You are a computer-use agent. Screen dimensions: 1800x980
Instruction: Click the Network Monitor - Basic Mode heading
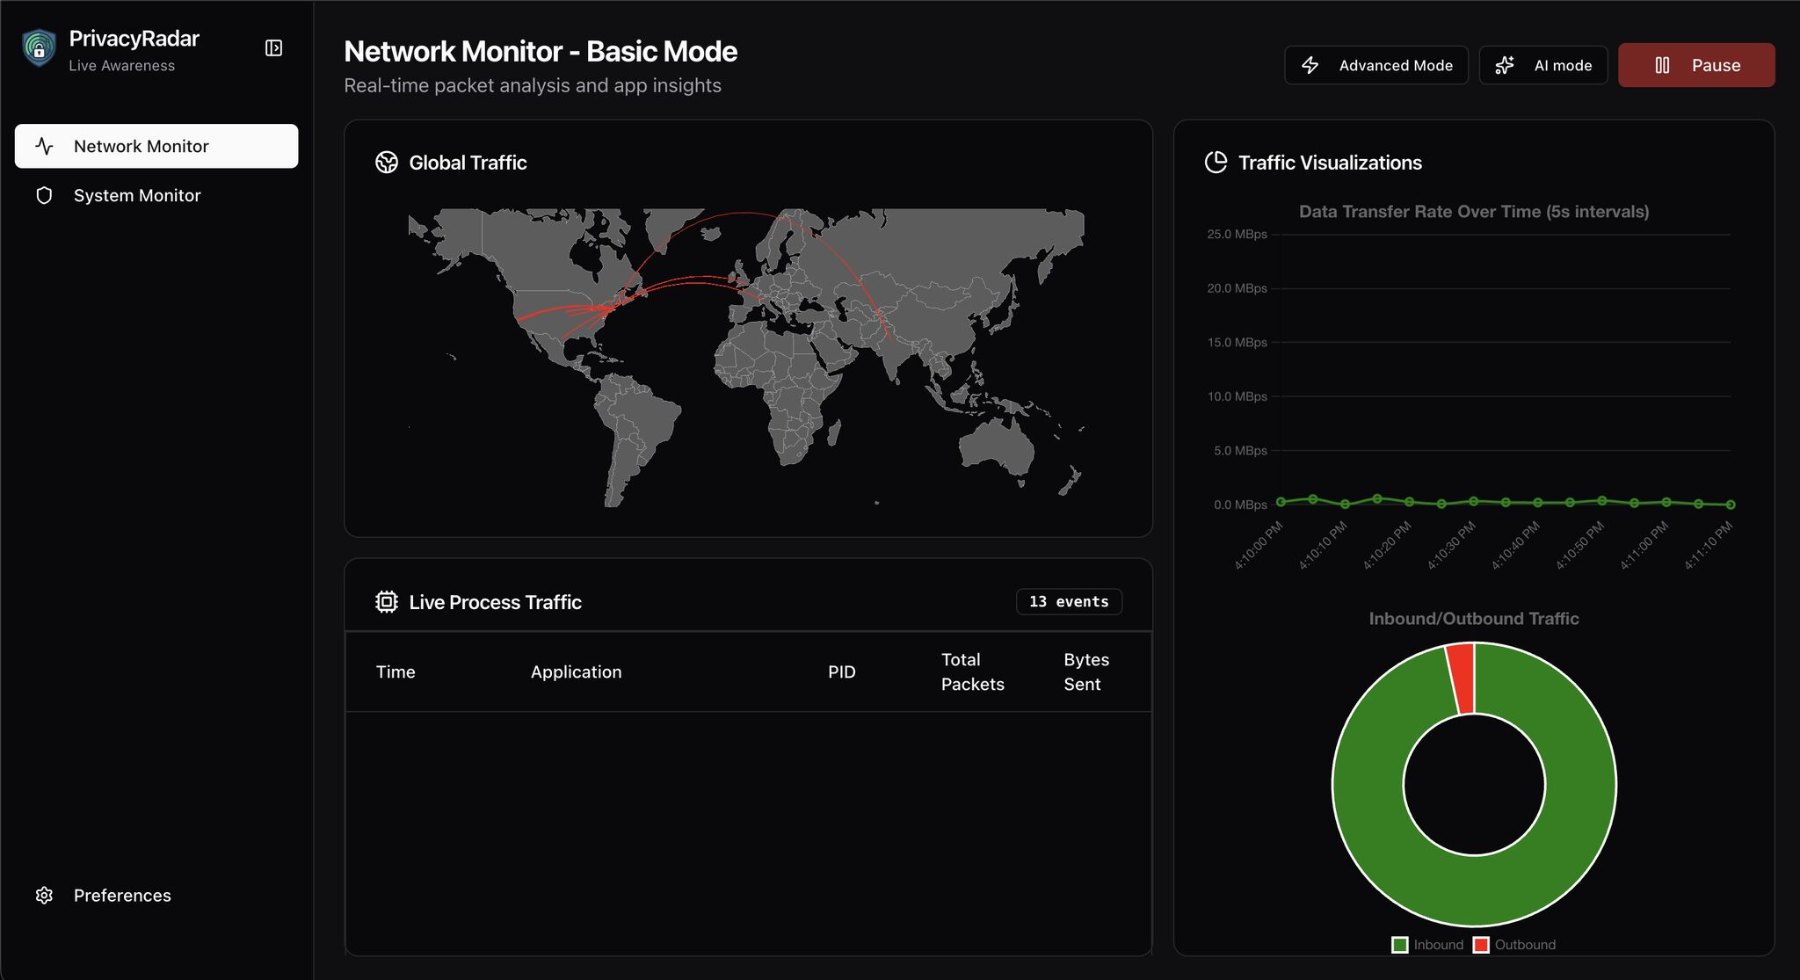[541, 51]
